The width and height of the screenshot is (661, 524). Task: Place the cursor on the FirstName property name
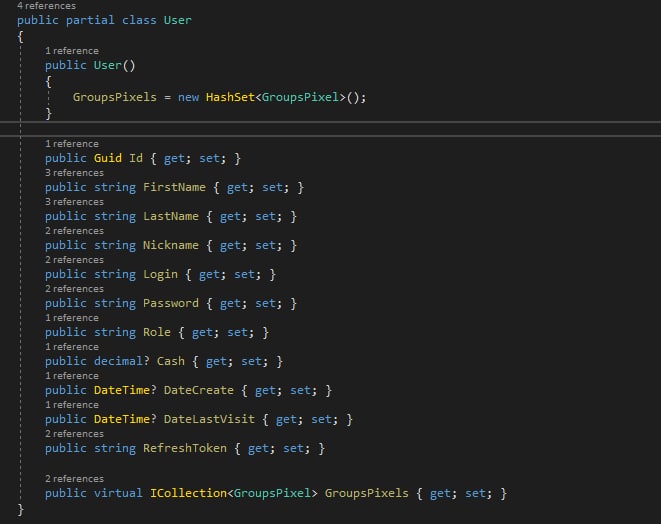pos(174,187)
